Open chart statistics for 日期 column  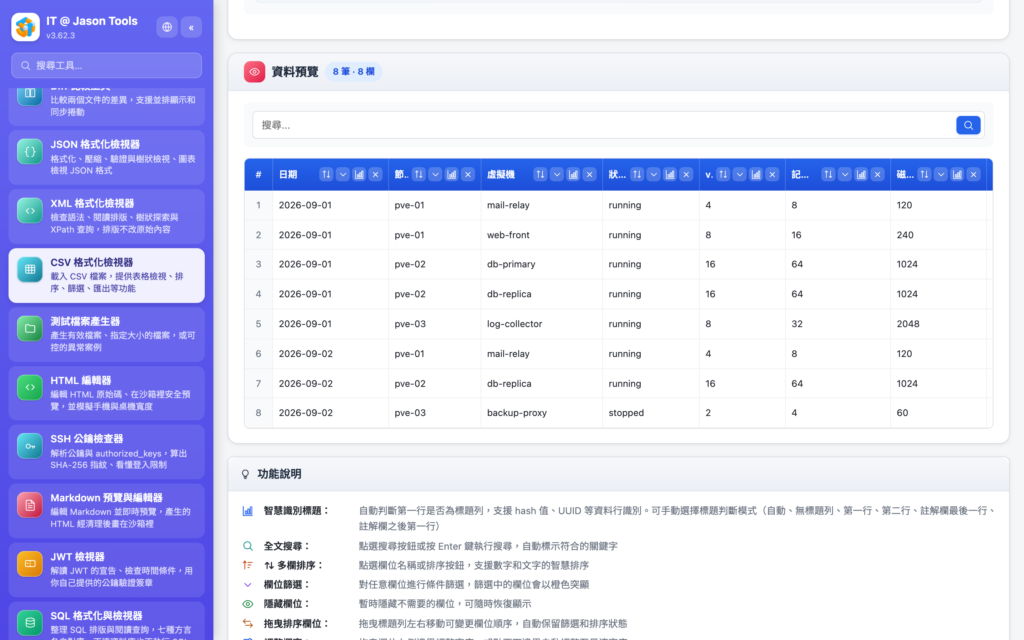click(359, 174)
